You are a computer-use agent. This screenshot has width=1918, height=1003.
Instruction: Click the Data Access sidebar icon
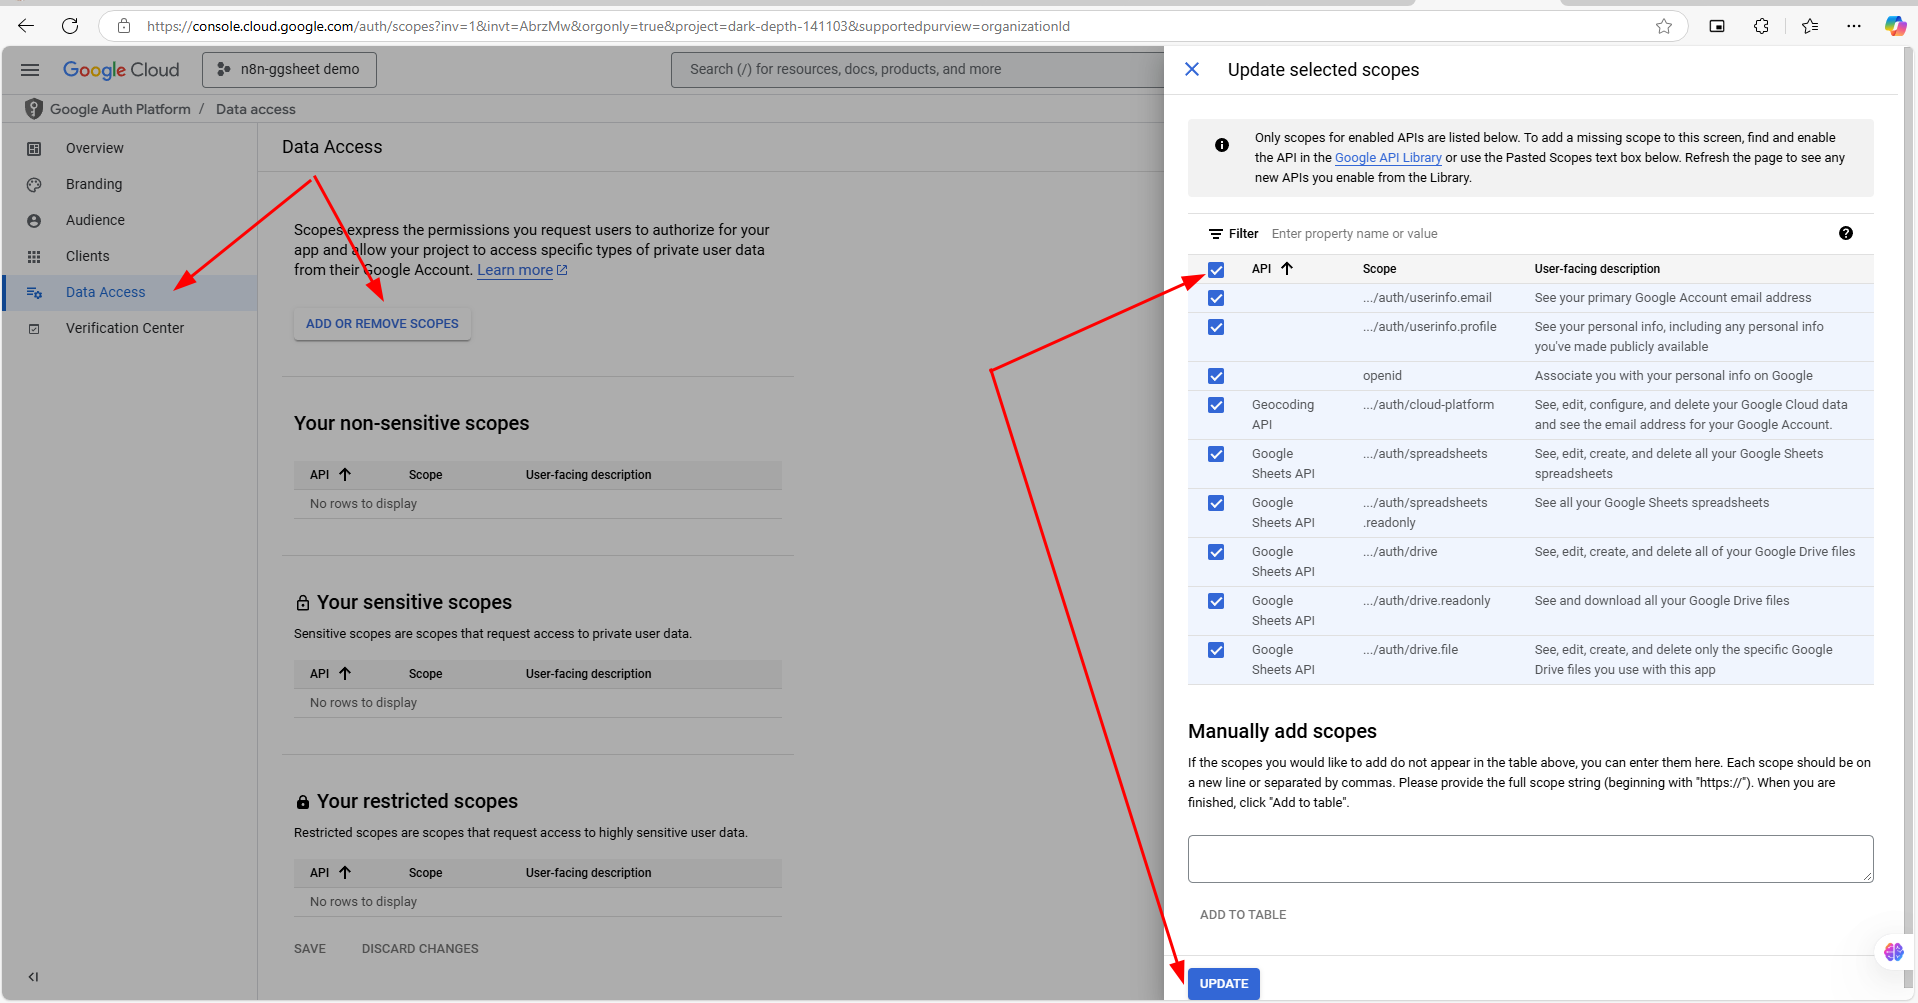coord(34,292)
